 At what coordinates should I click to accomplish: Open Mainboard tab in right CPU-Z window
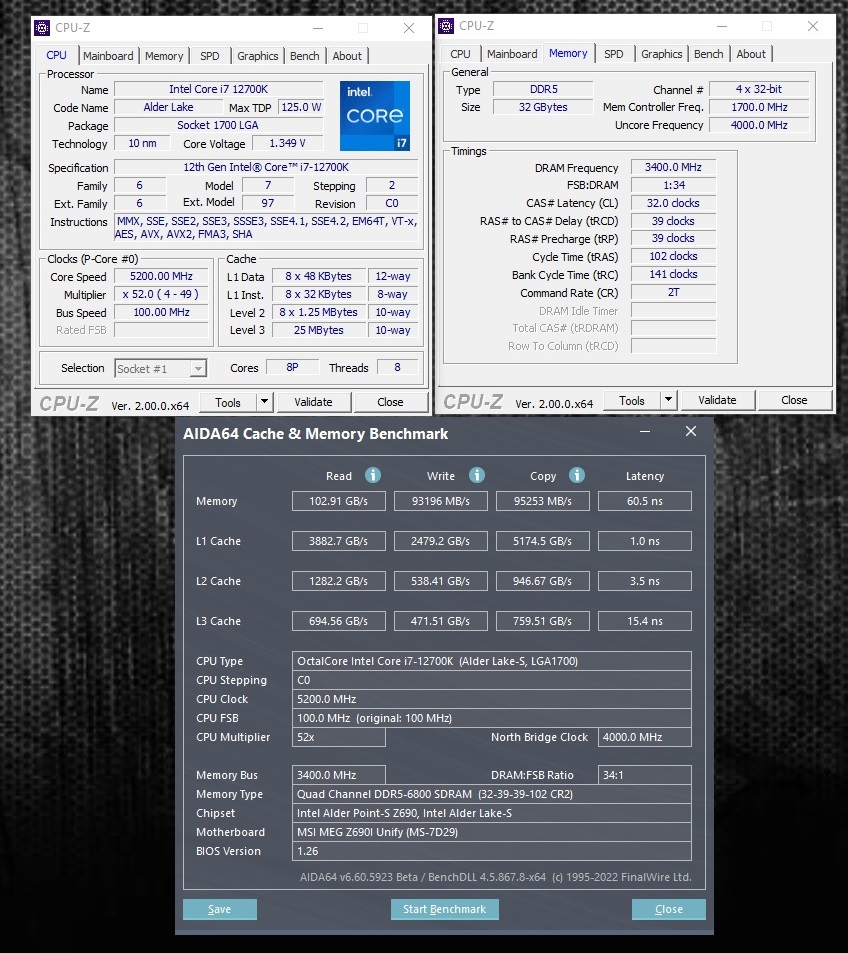coord(512,54)
